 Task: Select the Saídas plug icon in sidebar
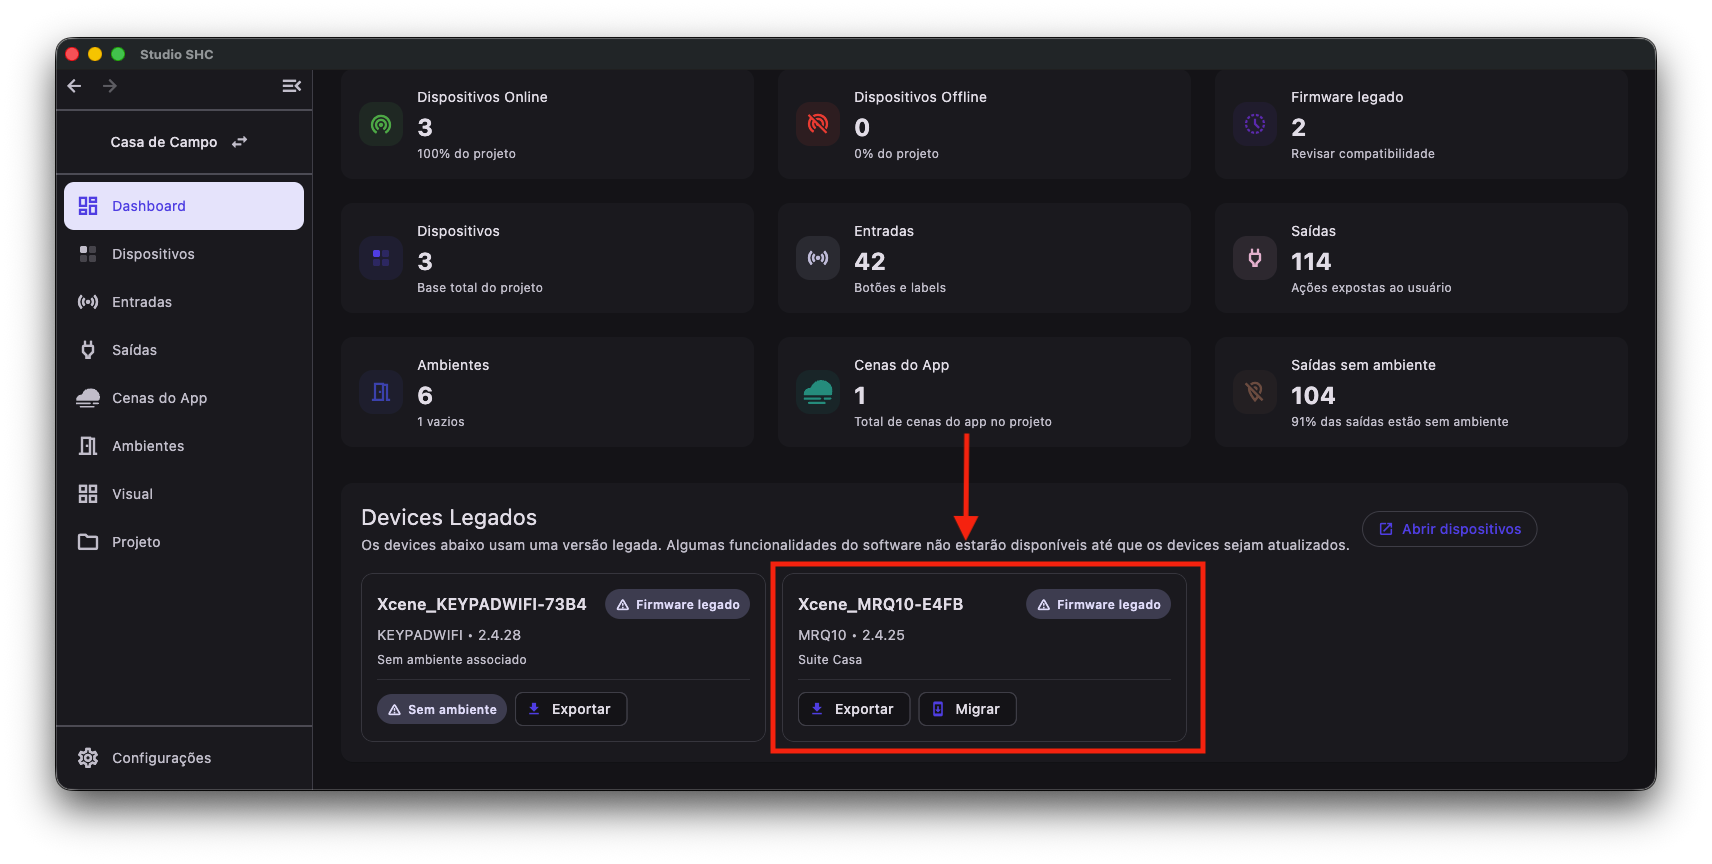(88, 350)
